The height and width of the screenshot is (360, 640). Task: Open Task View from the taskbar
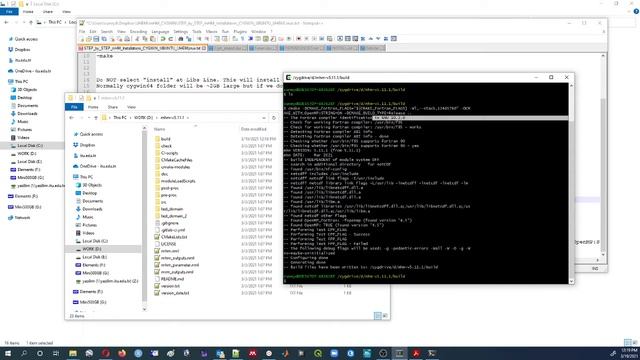pos(56,353)
